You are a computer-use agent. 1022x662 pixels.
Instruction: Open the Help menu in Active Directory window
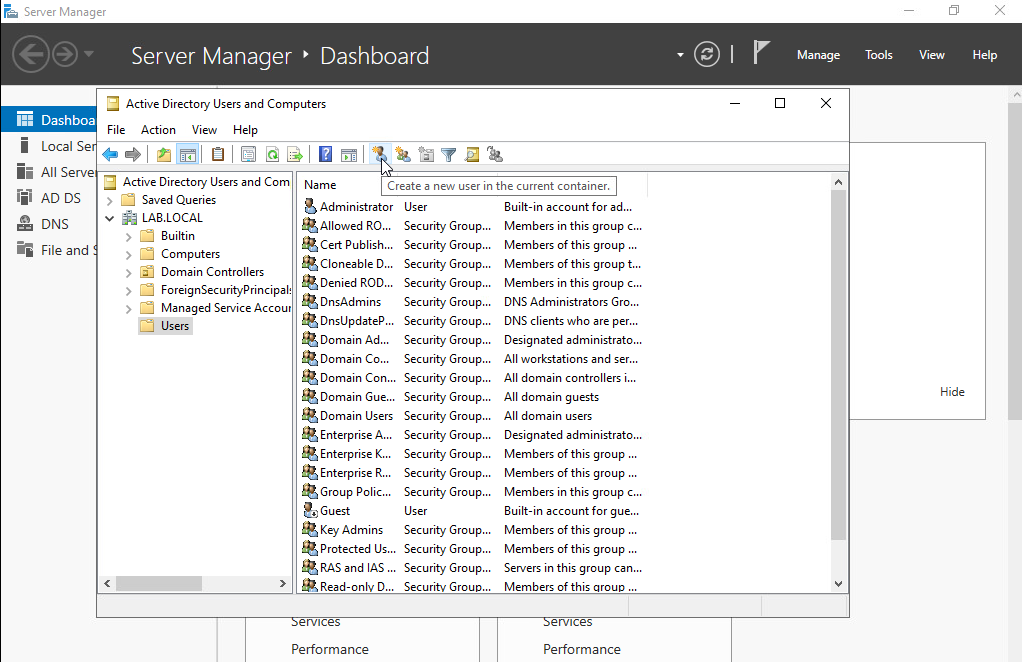(245, 130)
